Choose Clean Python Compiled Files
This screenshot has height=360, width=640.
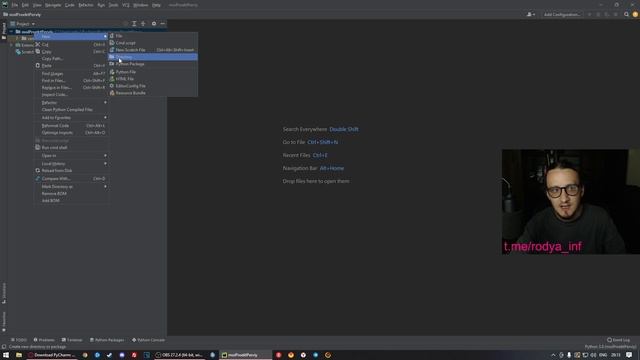click(x=71, y=110)
